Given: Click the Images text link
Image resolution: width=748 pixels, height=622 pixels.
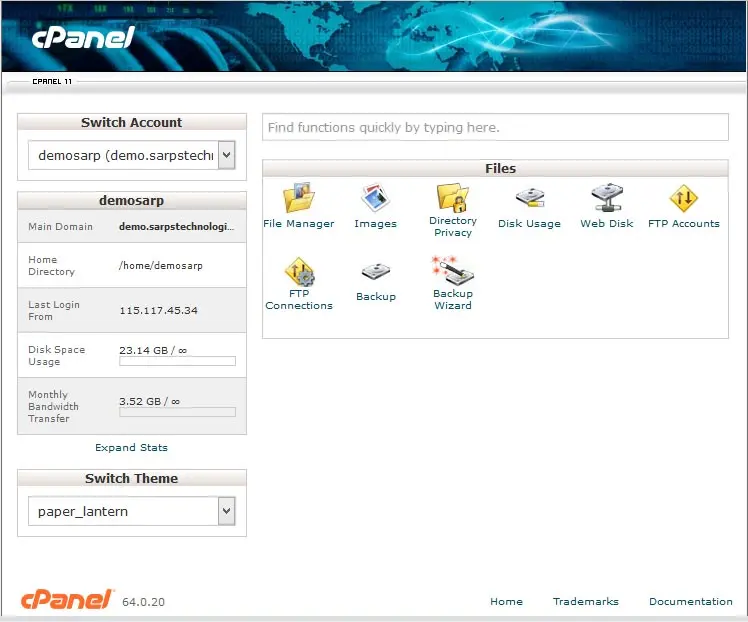Looking at the screenshot, I should (375, 223).
